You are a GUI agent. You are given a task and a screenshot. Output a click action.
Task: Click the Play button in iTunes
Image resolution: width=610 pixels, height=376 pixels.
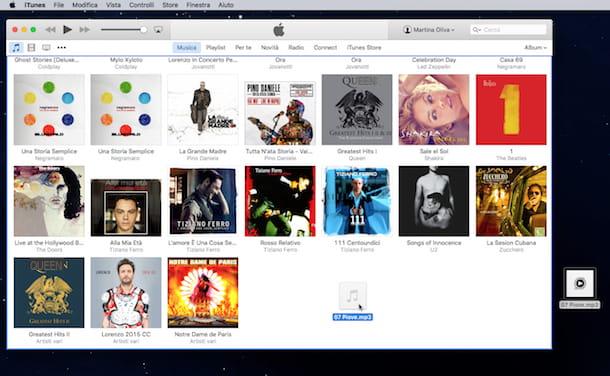[67, 29]
